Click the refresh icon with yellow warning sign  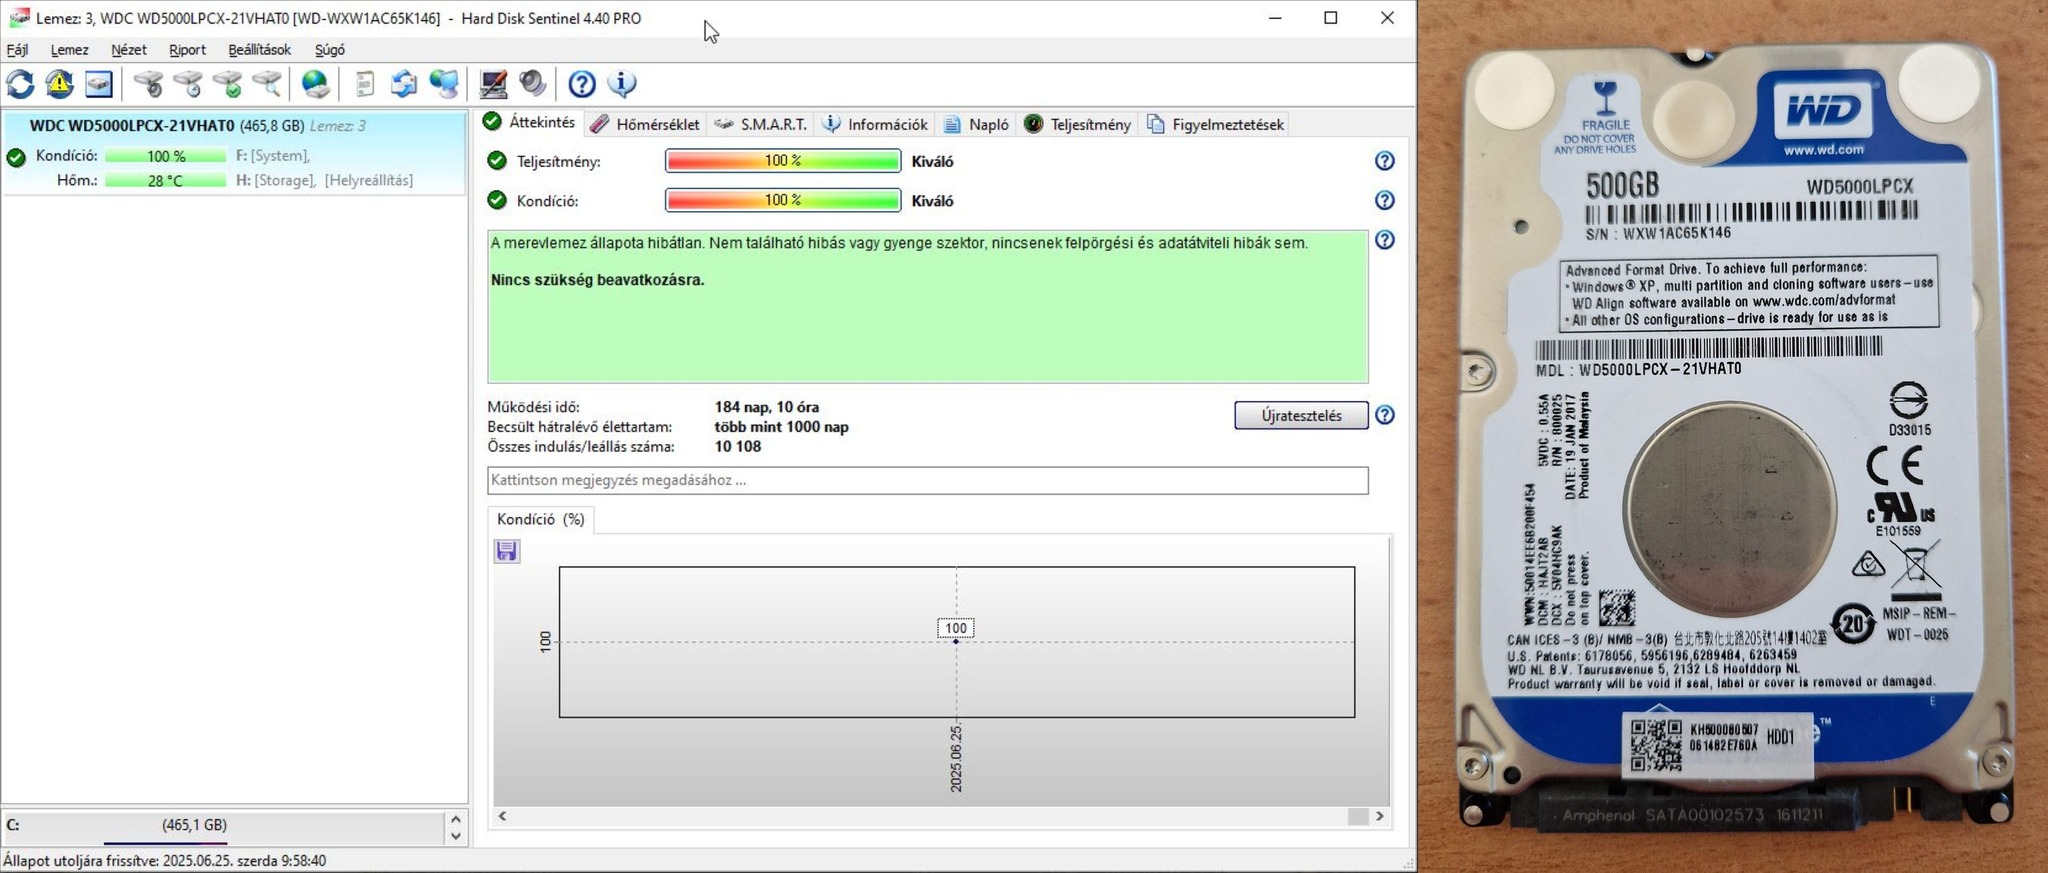point(59,84)
